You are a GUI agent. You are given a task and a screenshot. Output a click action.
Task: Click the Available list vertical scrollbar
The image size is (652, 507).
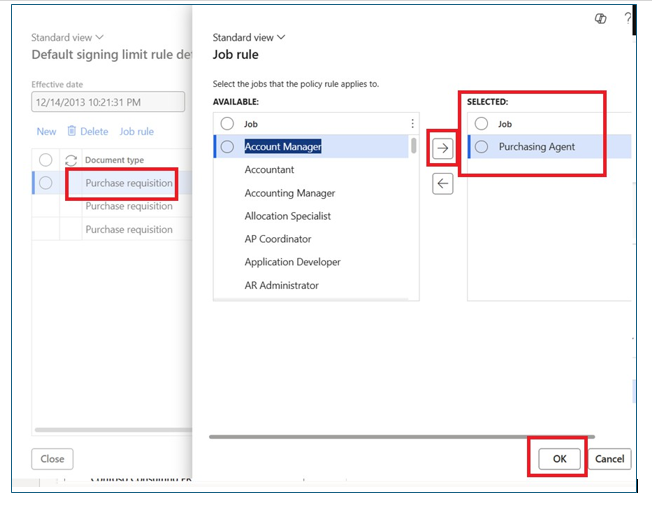(414, 147)
